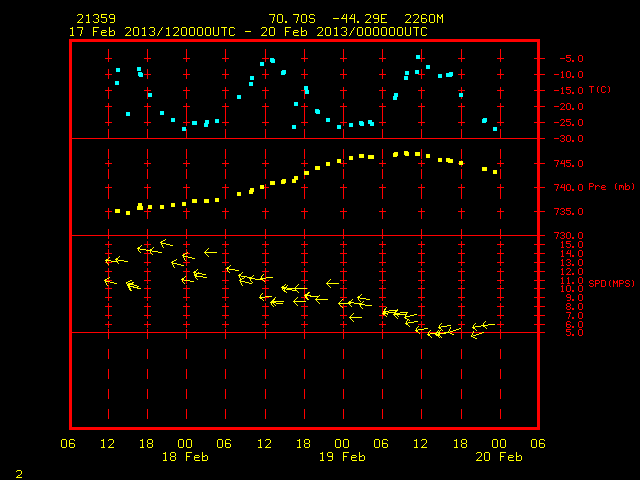
Task: Click the coordinates 70.70S -44.29E text
Action: pyautogui.click(x=328, y=19)
